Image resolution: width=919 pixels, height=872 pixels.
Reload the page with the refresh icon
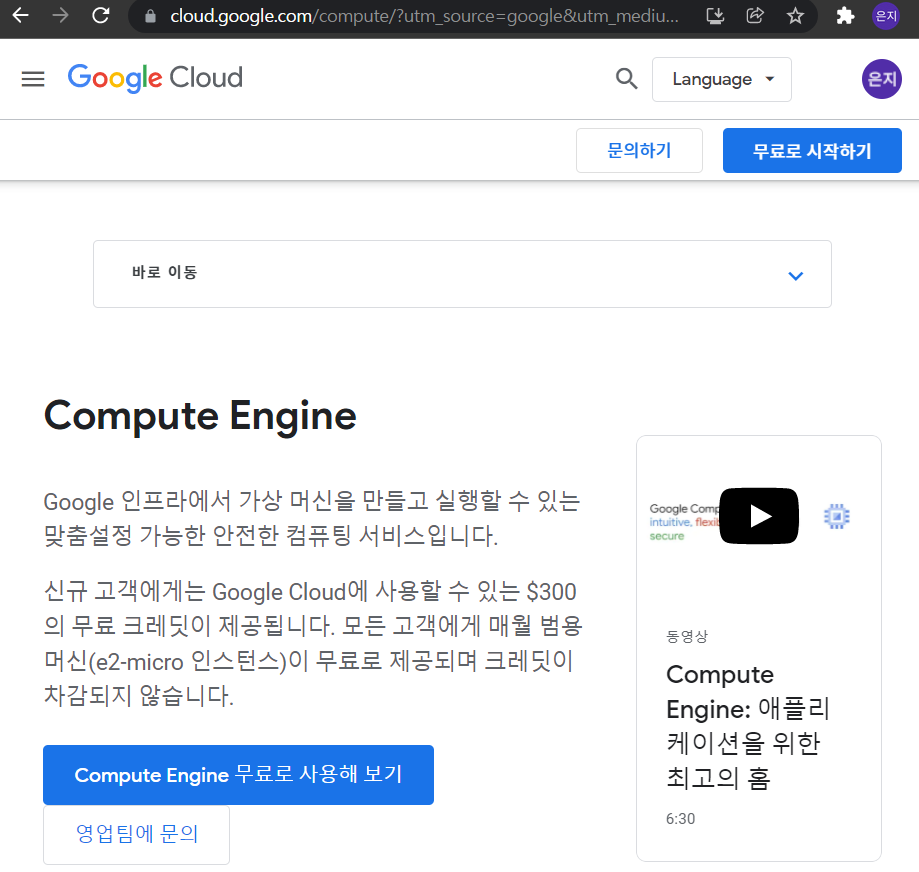point(101,15)
